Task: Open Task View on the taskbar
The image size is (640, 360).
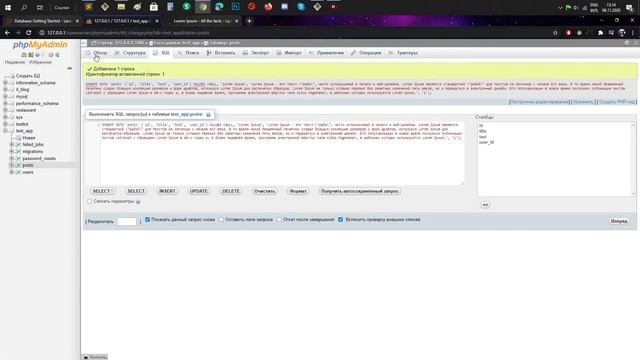Action: 40,7
